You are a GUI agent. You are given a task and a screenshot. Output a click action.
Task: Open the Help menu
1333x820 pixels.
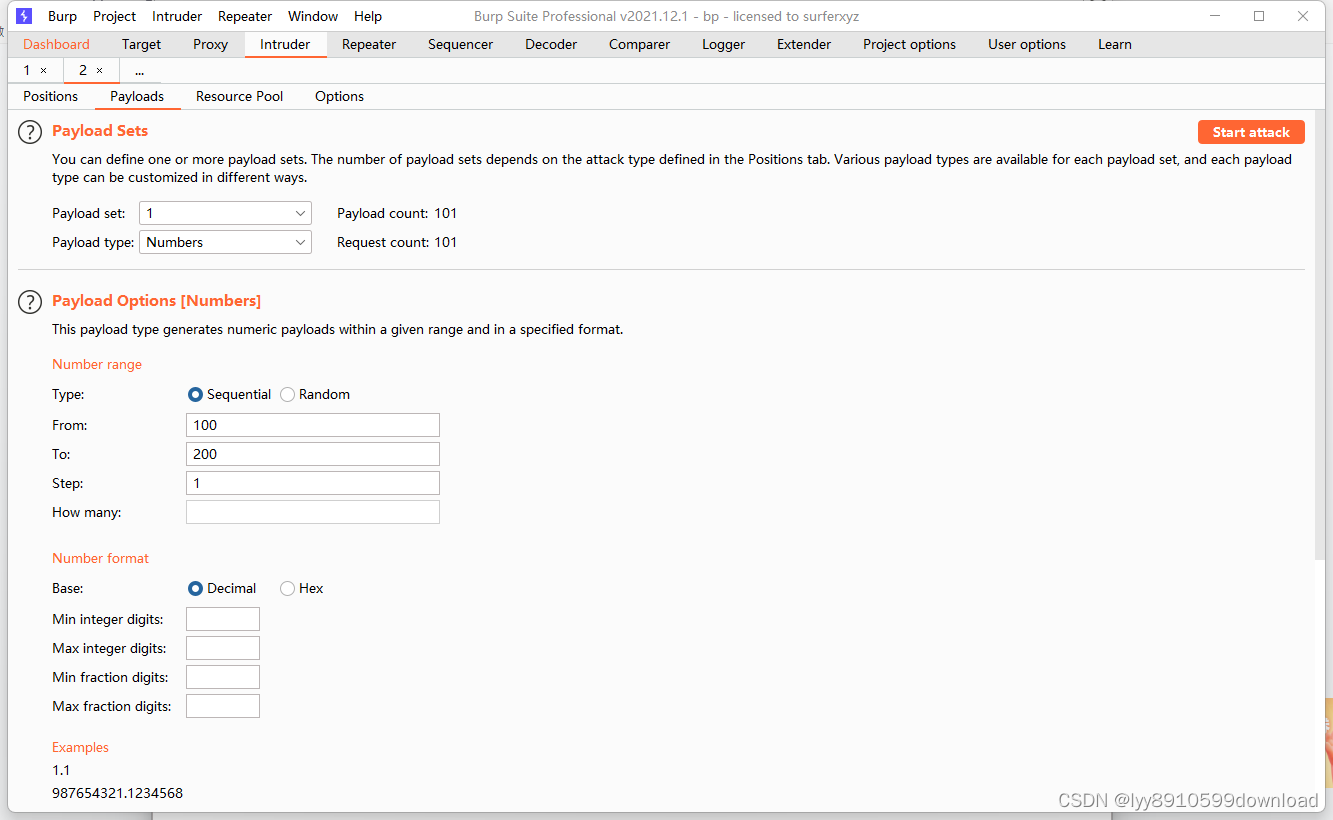coord(368,16)
